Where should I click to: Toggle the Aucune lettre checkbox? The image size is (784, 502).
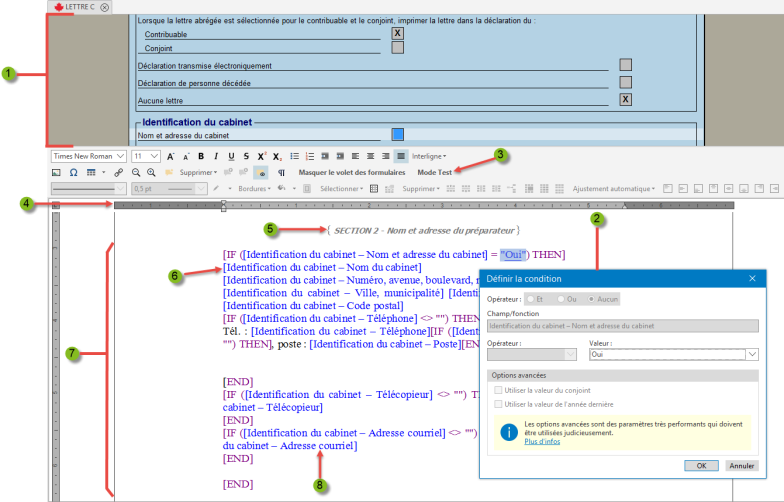coord(626,99)
